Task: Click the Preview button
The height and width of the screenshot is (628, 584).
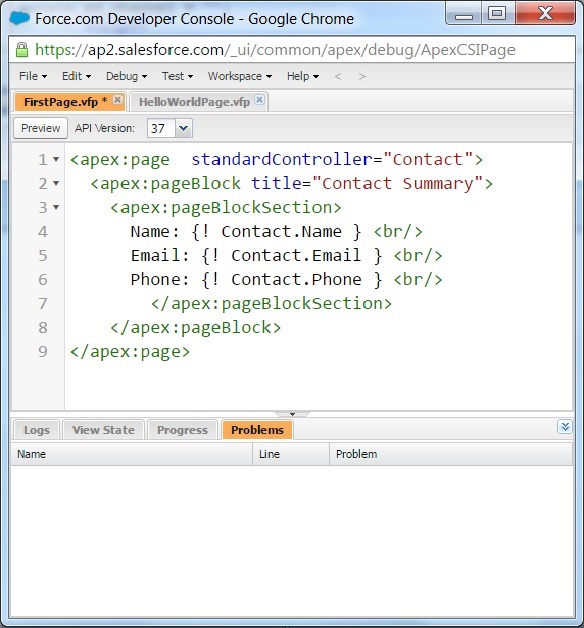Action: (x=40, y=128)
